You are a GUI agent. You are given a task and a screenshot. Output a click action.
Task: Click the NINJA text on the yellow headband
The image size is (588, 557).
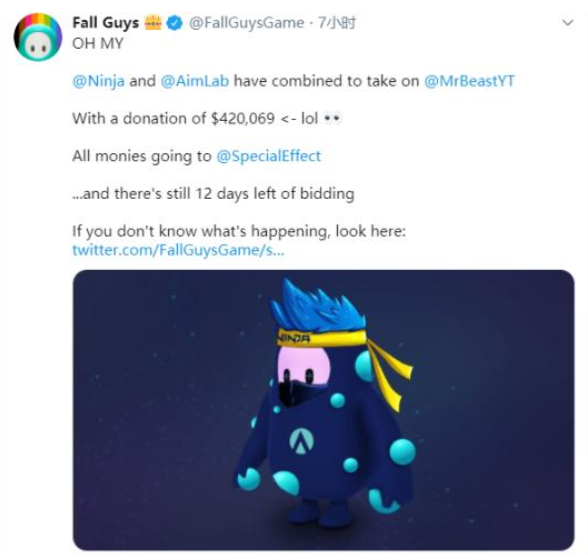(x=294, y=338)
